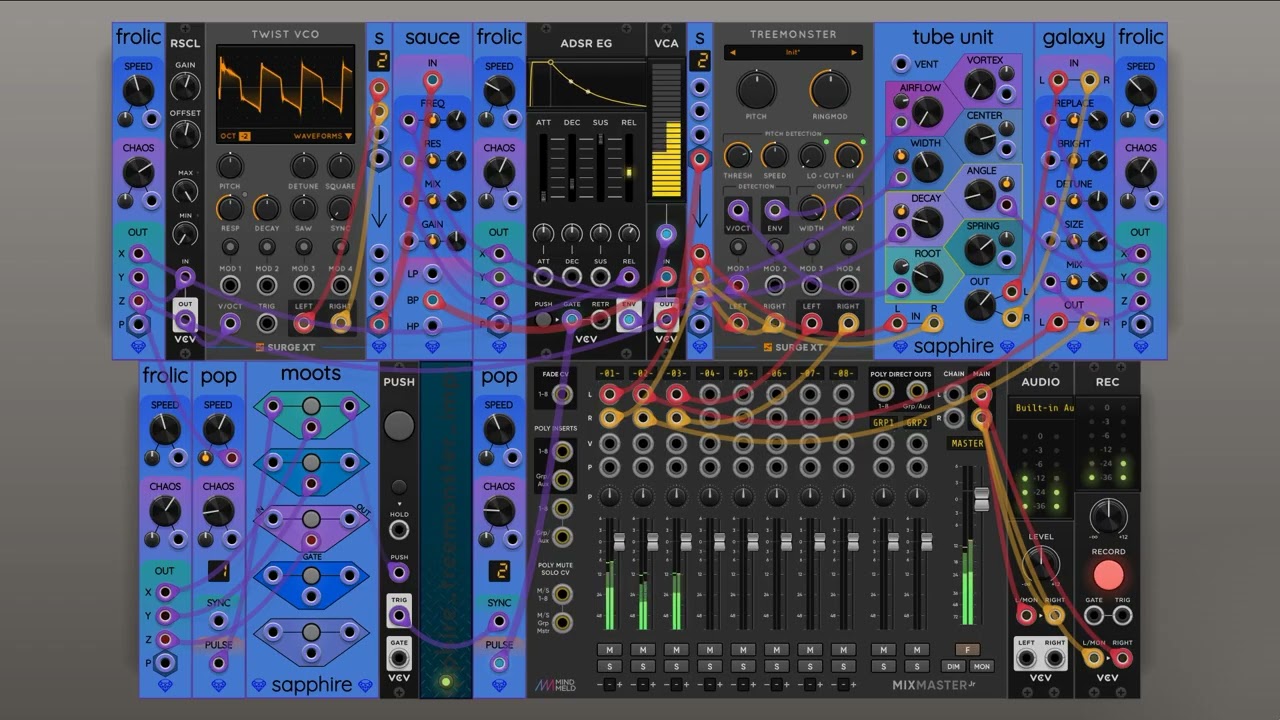The width and height of the screenshot is (1280, 720).
Task: Click the ADSR EG envelope curve display
Action: pos(586,84)
